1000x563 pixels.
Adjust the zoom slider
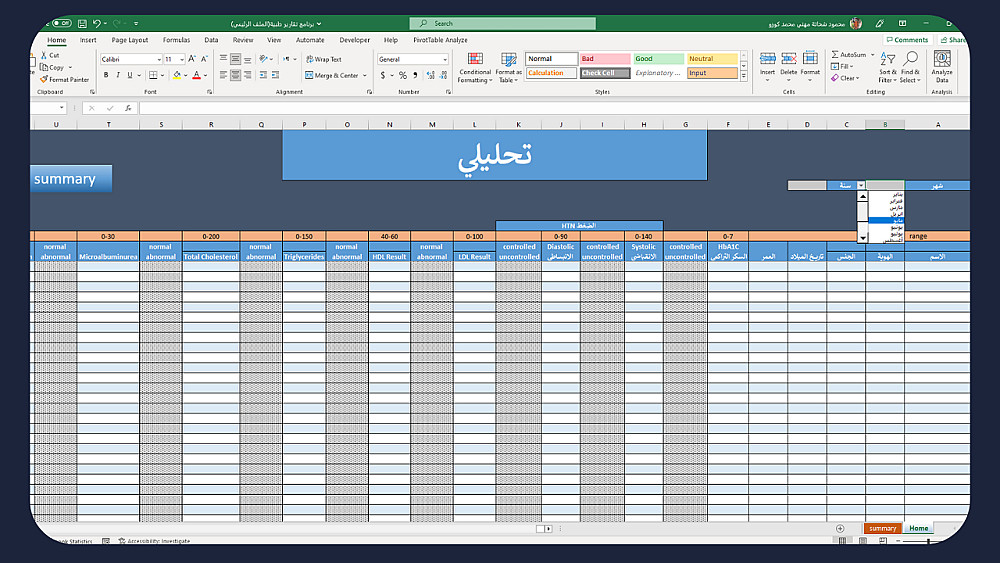[928, 541]
